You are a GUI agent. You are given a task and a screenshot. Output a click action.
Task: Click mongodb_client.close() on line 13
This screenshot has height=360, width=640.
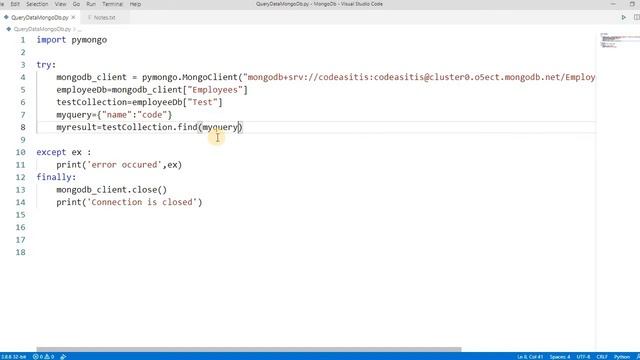pyautogui.click(x=111, y=190)
